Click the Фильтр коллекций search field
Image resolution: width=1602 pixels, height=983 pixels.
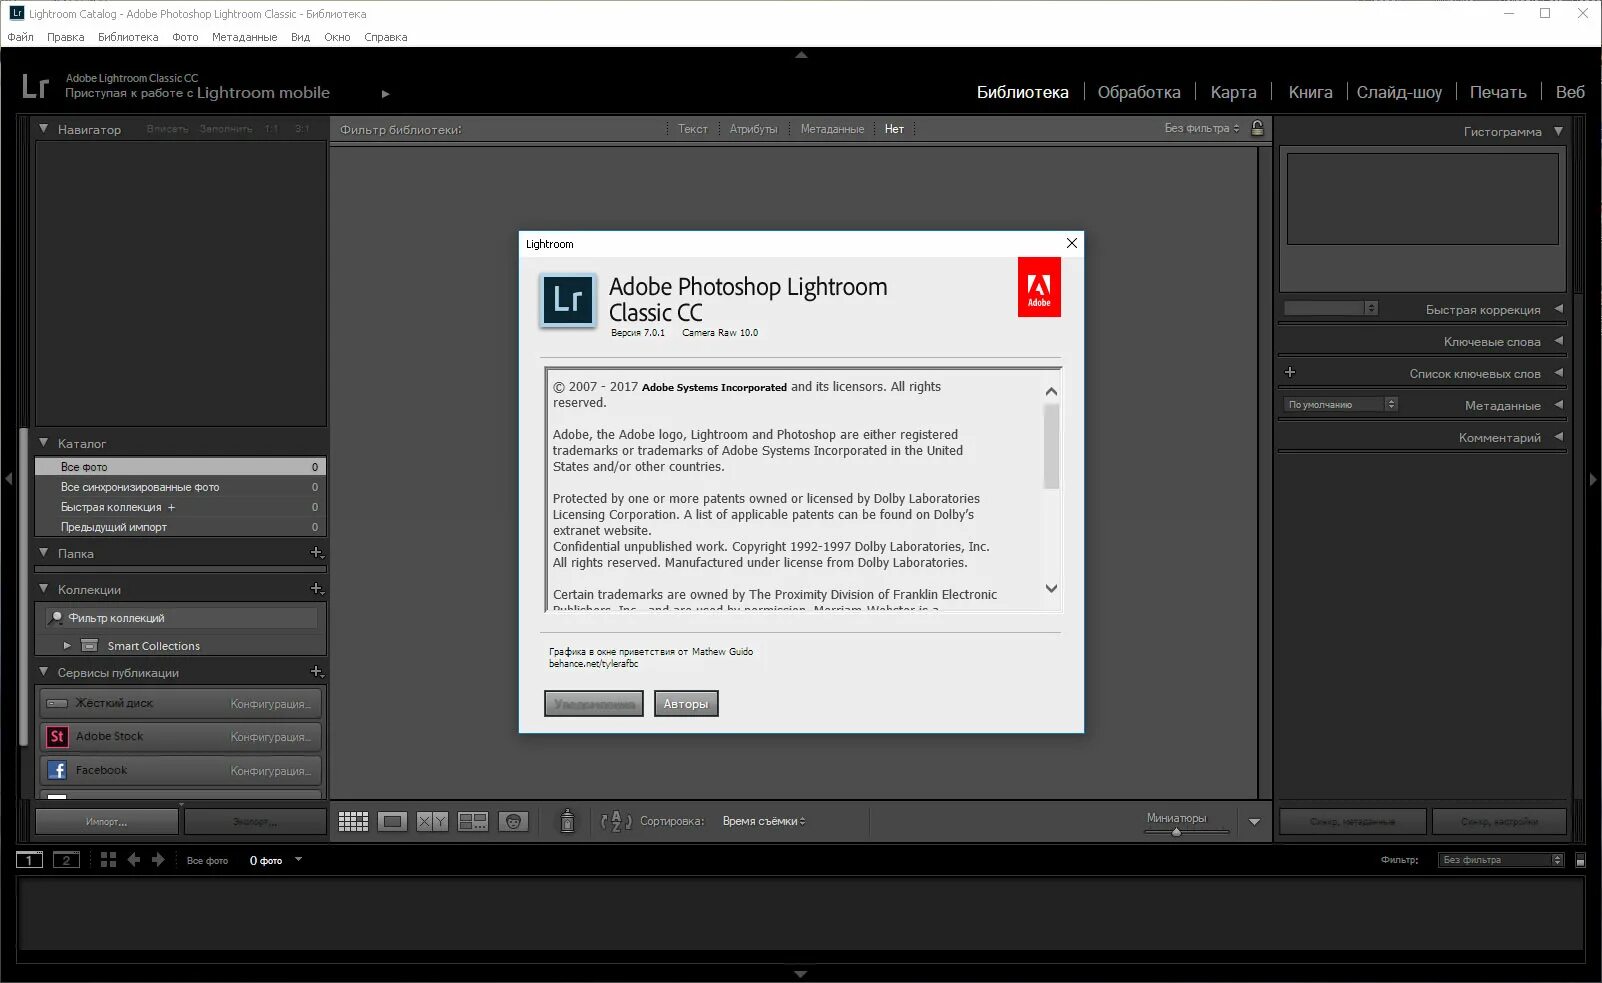pyautogui.click(x=182, y=618)
